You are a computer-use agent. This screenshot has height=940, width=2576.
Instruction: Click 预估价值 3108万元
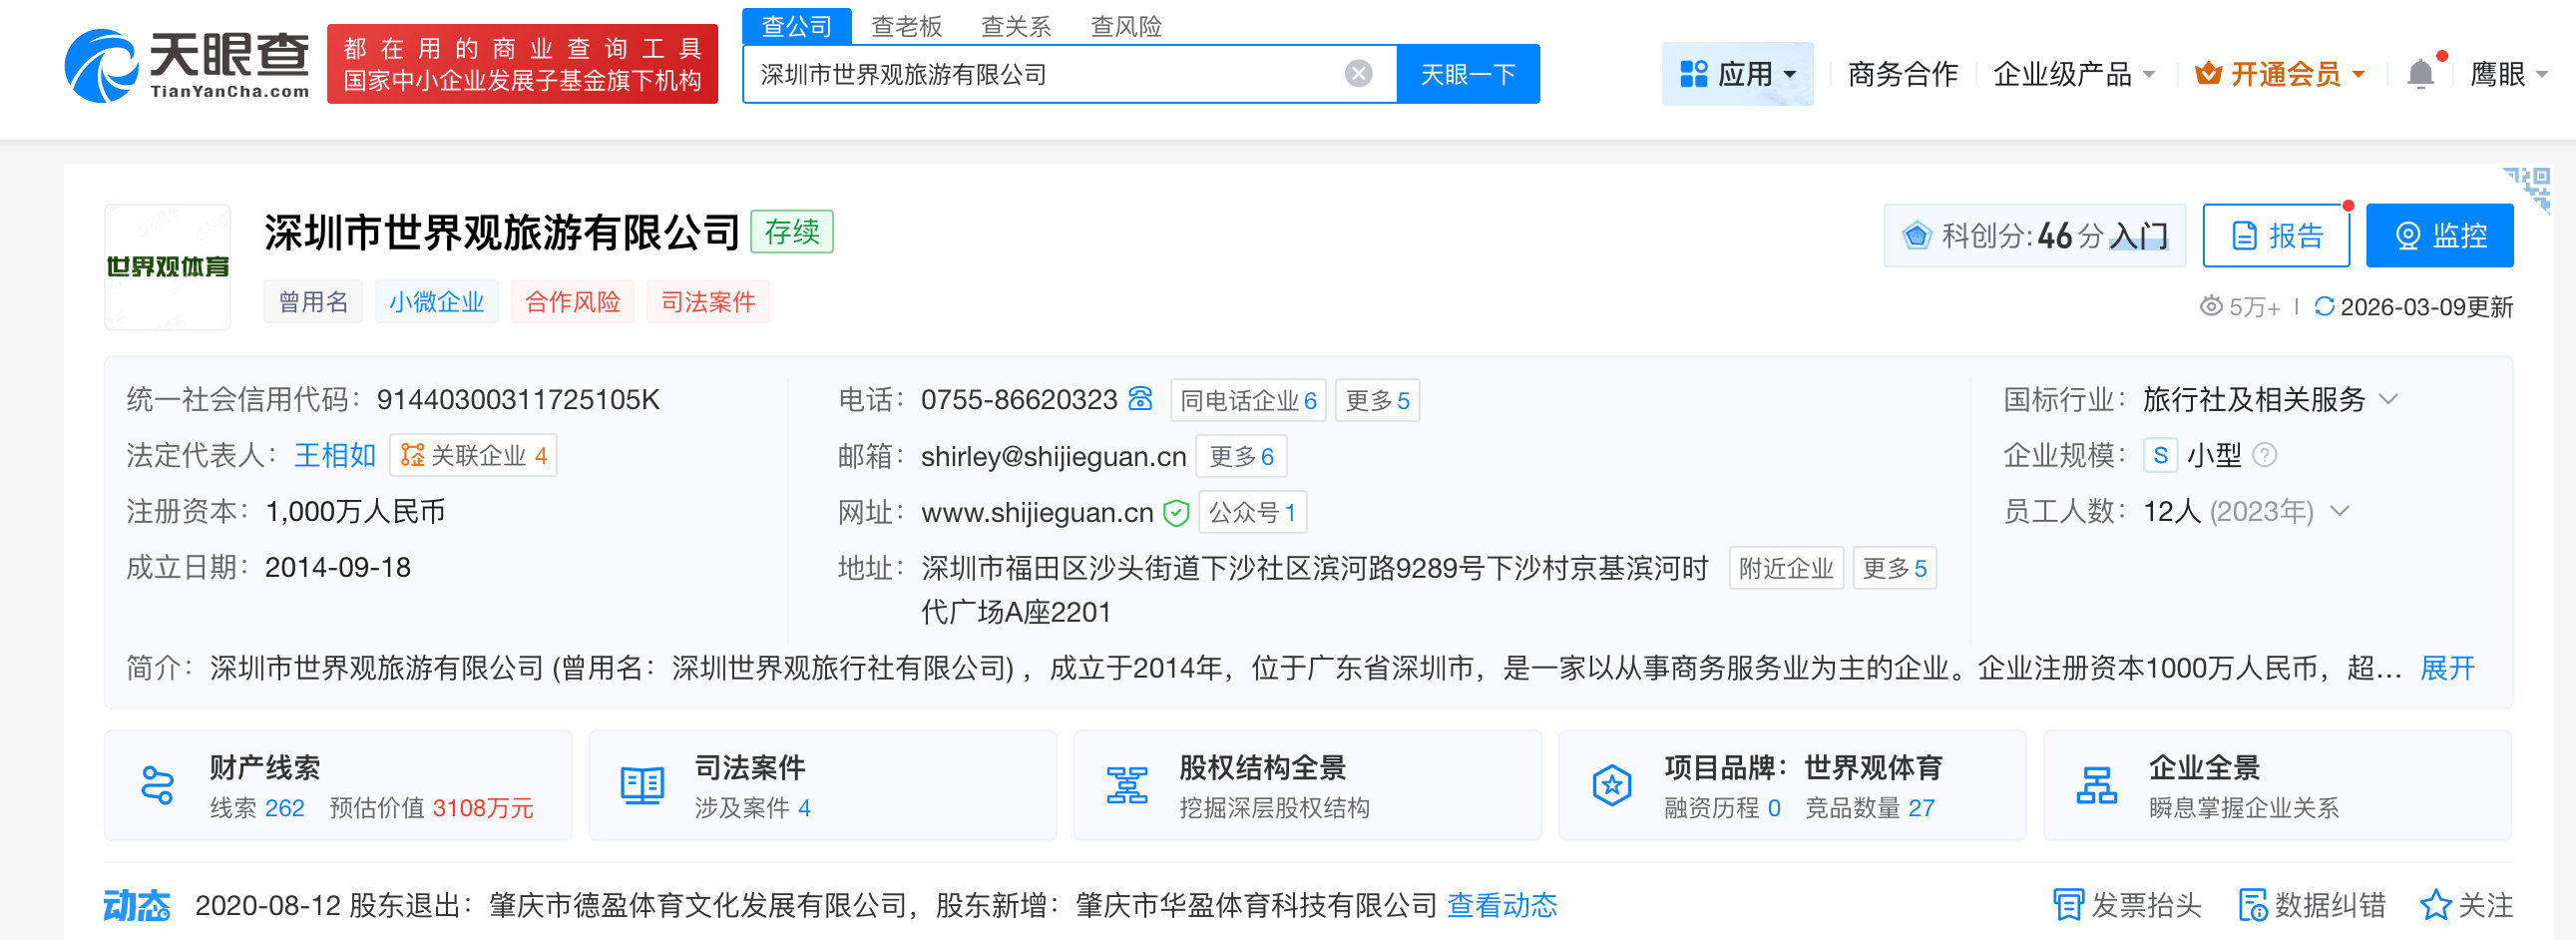[431, 807]
